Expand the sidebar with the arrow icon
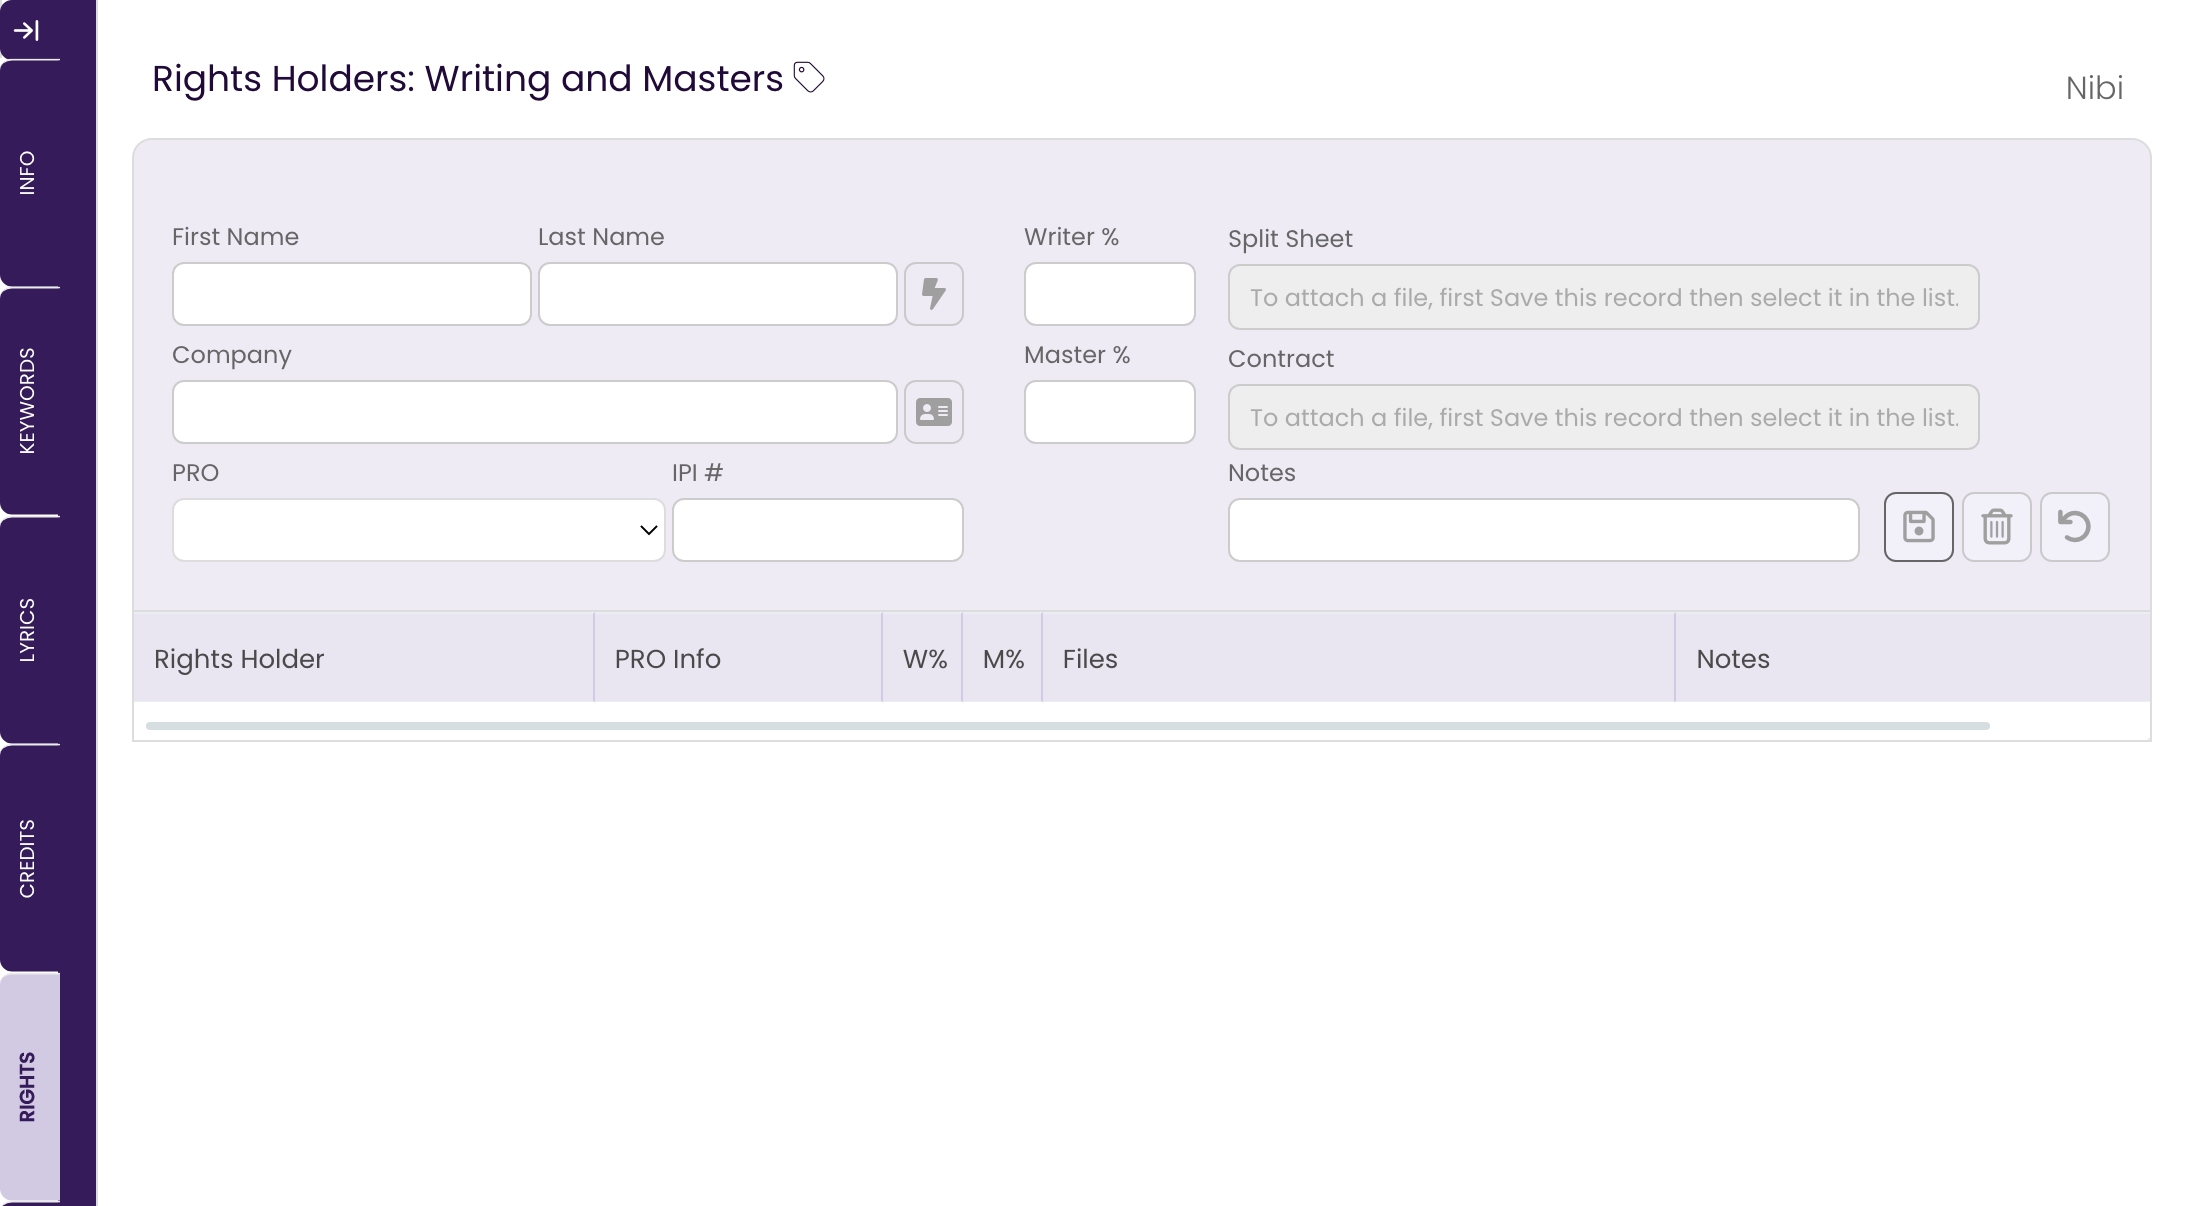Screen dimensions: 2194x1206 pos(27,31)
